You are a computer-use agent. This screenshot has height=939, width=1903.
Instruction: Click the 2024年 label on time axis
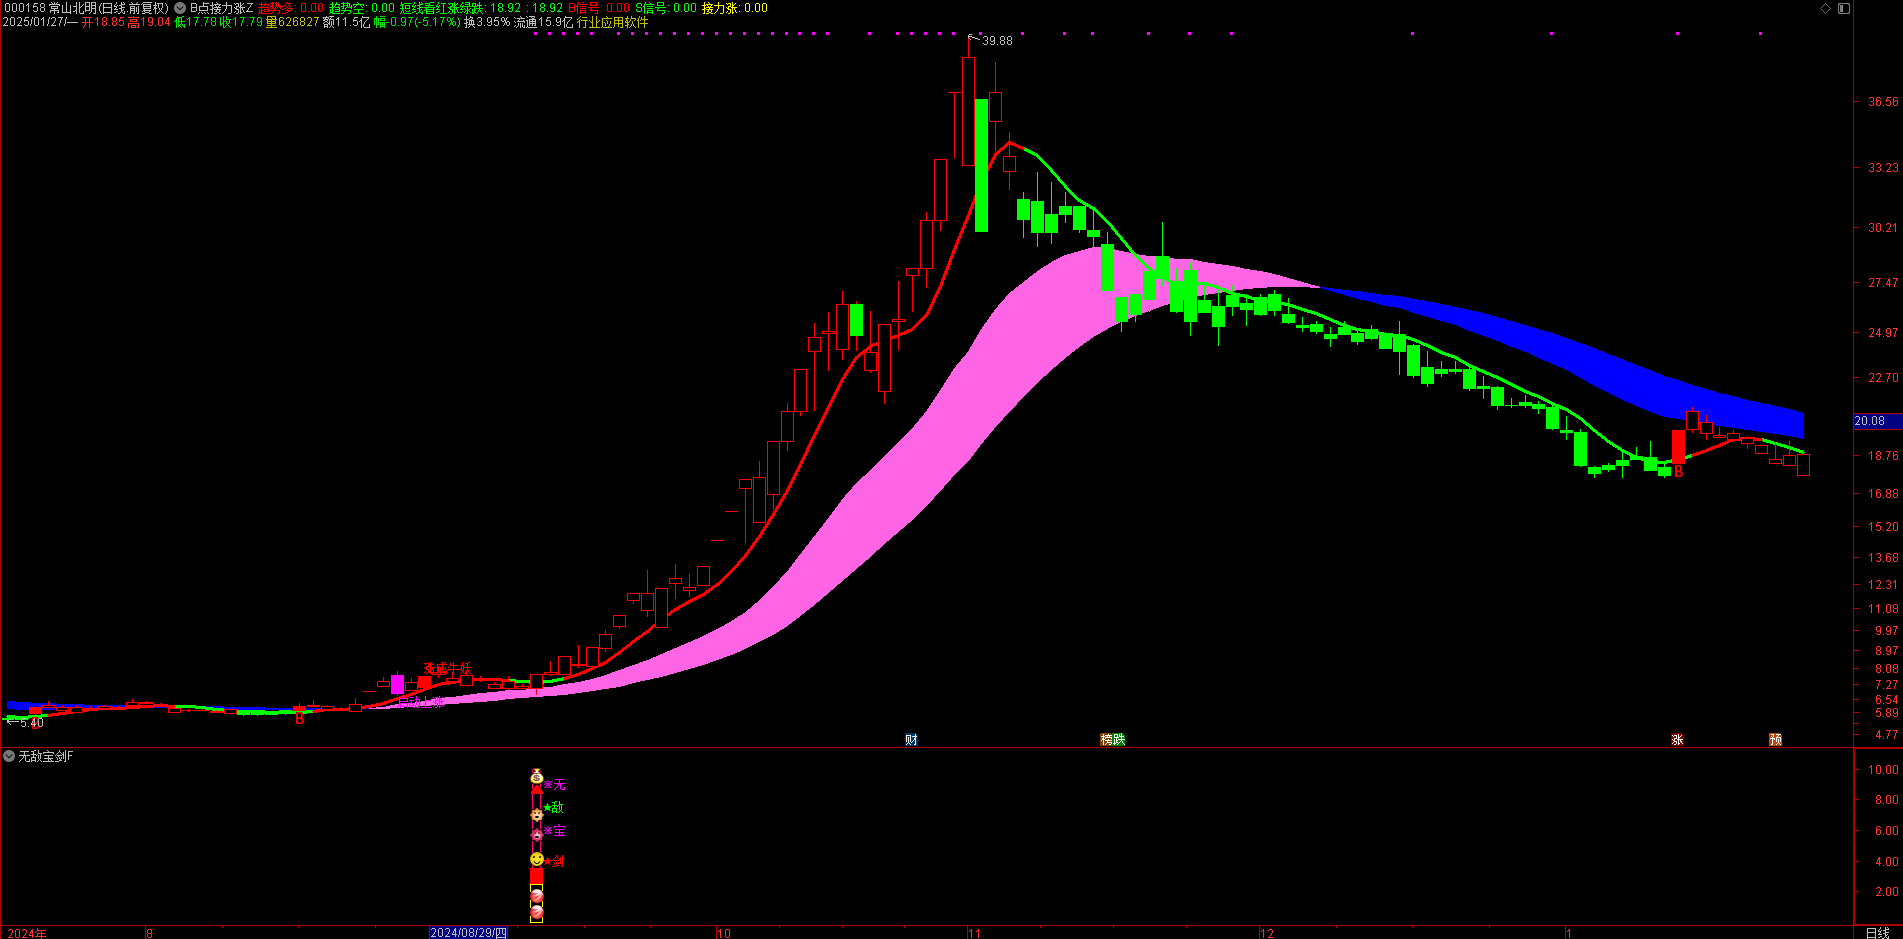27,933
